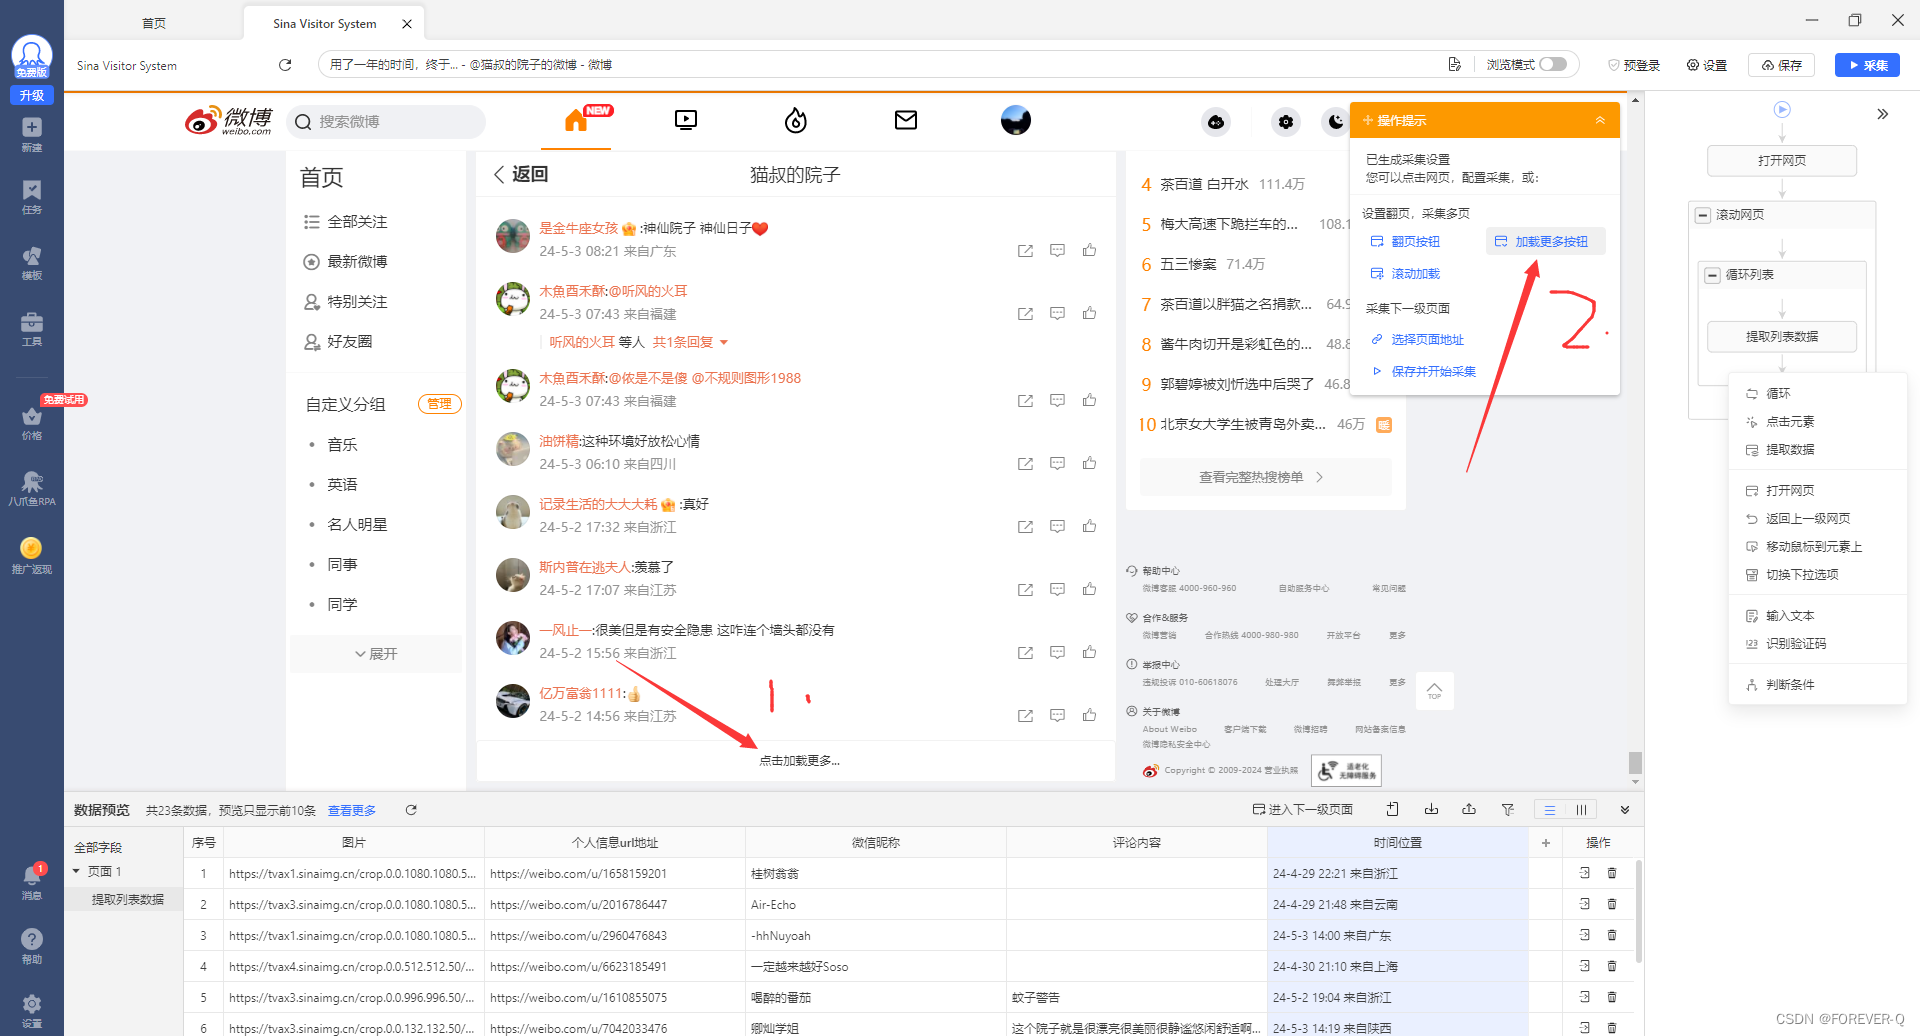Select 输入文本 in the step menu
Screen dimensions: 1920x1036
[x=1790, y=615]
